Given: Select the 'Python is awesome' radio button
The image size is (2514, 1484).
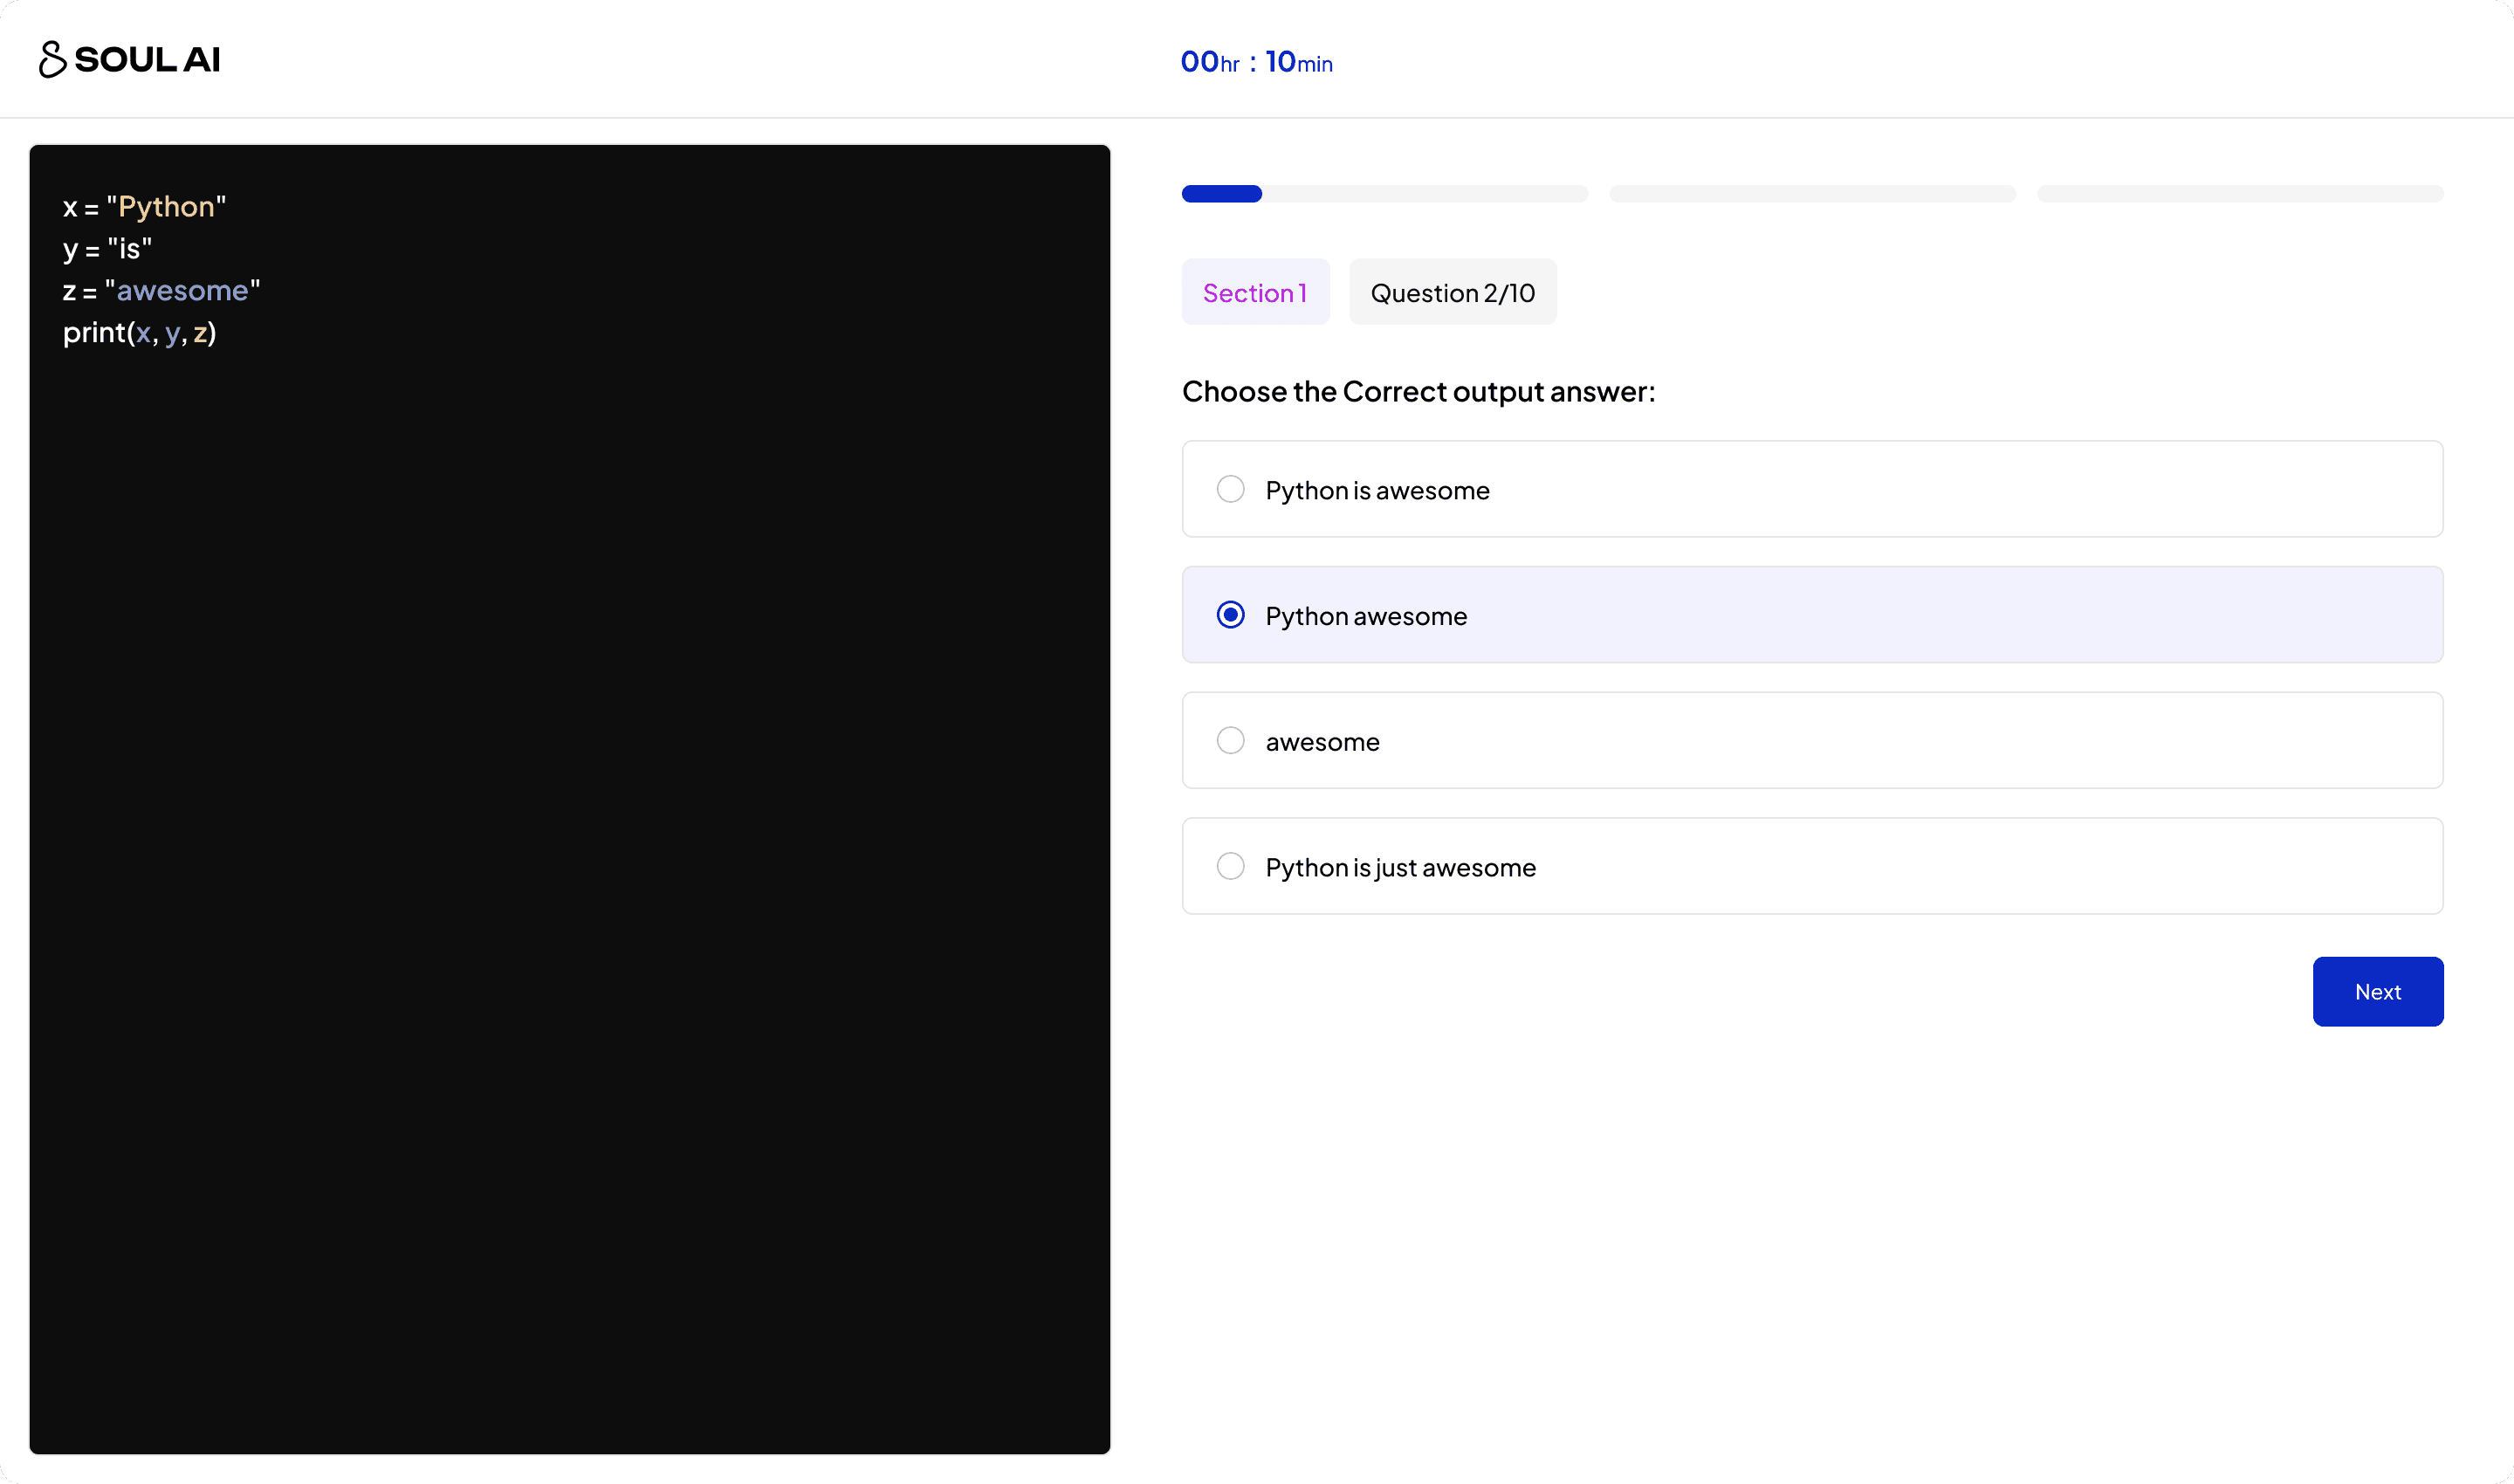Looking at the screenshot, I should tap(1230, 489).
